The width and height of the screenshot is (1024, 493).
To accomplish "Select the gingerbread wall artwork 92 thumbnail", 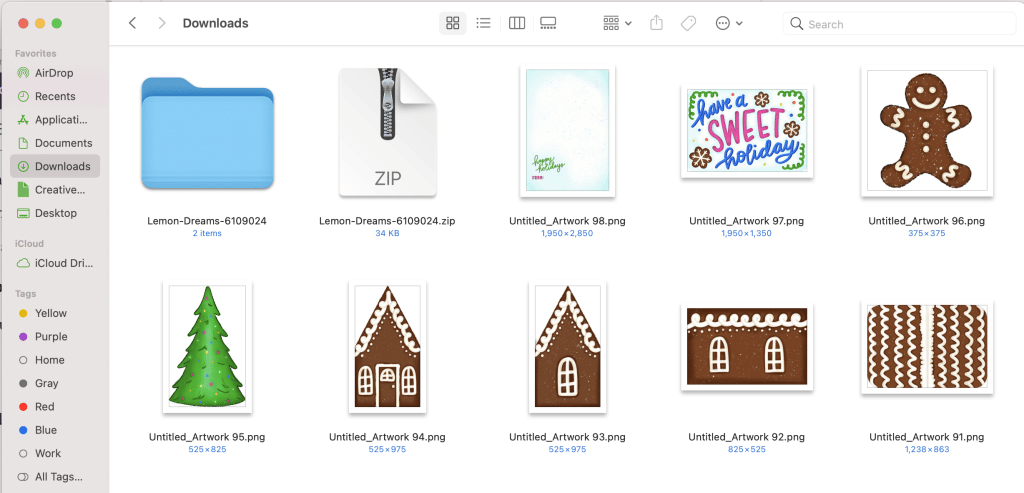I will (746, 347).
